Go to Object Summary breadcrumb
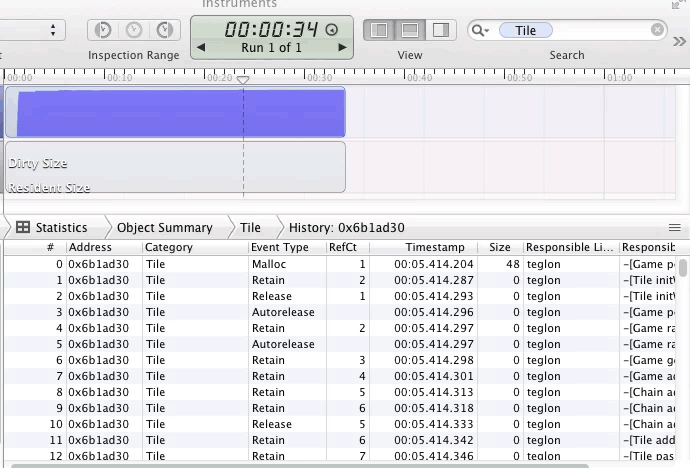The width and height of the screenshot is (690, 468). click(x=165, y=227)
